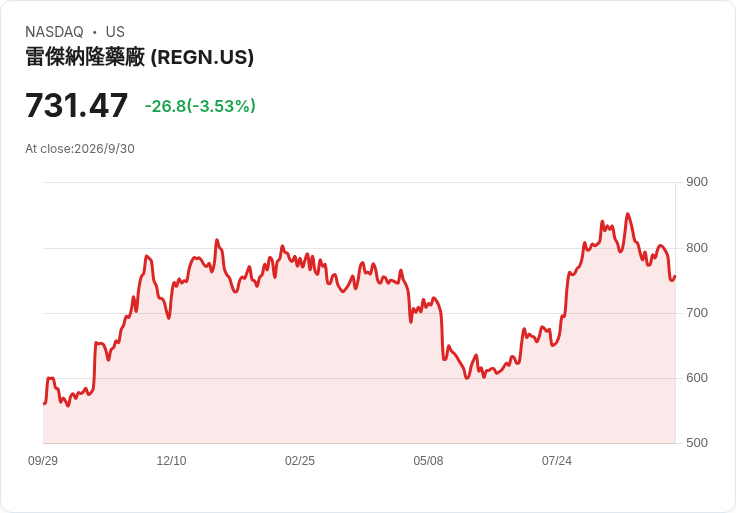Click the 12/10 date axis label
The width and height of the screenshot is (736, 513).
pyautogui.click(x=171, y=461)
